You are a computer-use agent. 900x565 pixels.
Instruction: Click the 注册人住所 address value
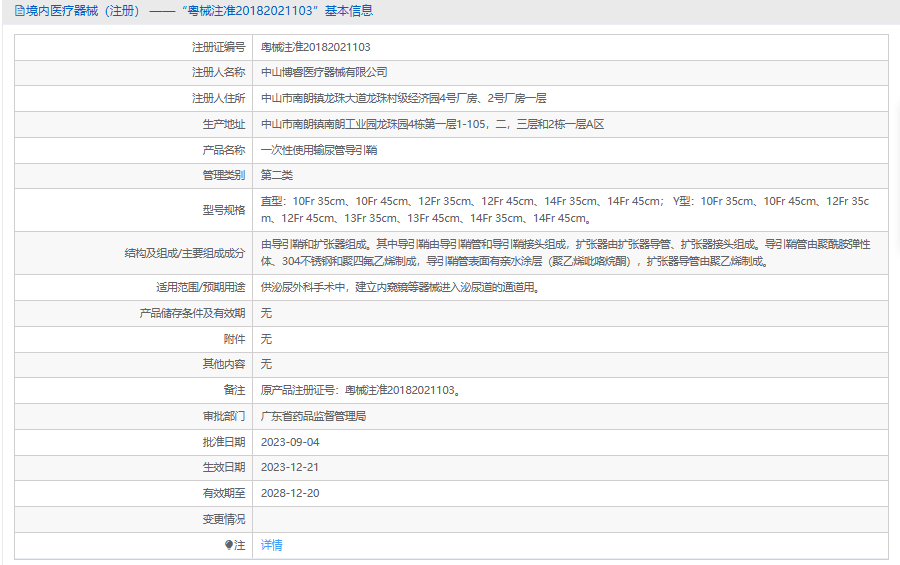click(x=404, y=98)
